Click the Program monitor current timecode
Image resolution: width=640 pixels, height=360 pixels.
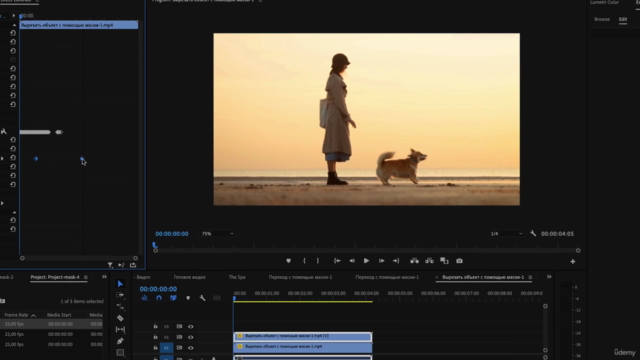pyautogui.click(x=171, y=233)
